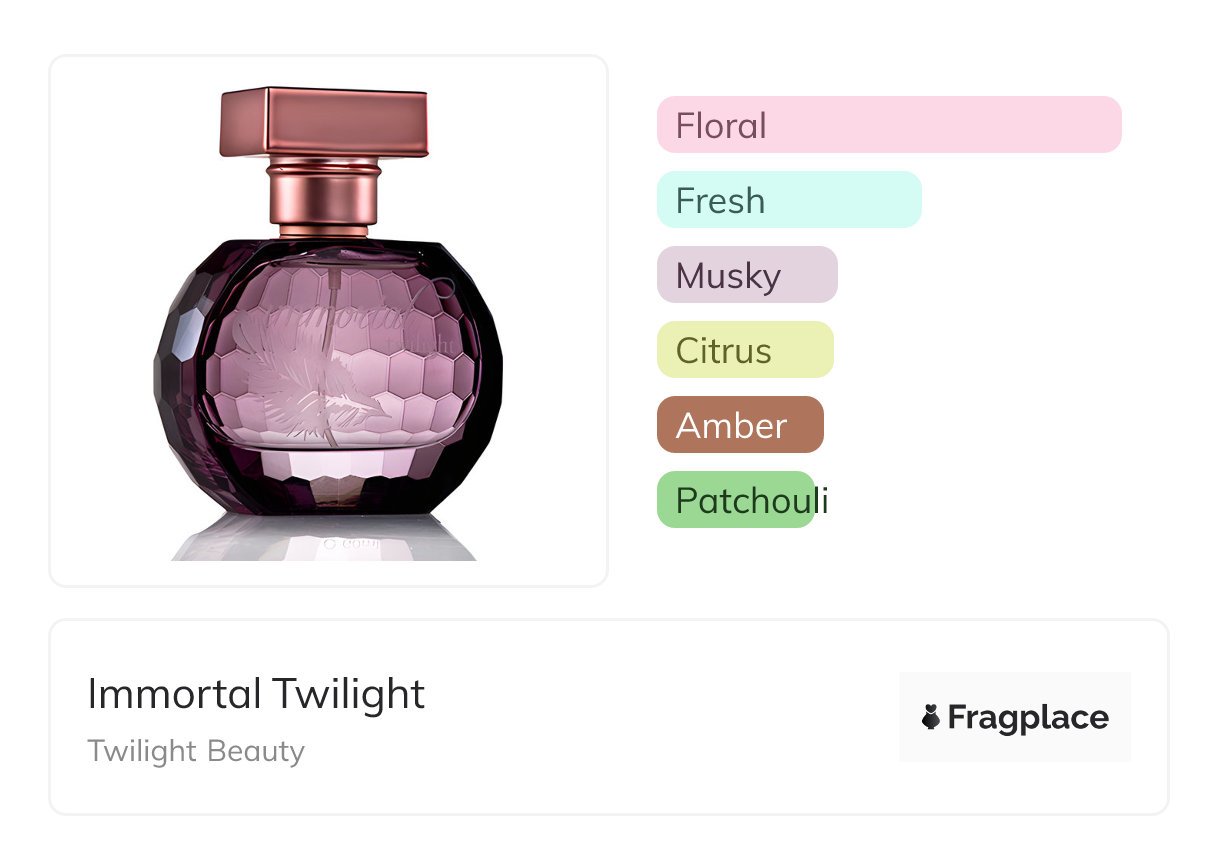Click the bottle's dark faceted left edge
This screenshot has width=1218, height=864.
click(175, 370)
